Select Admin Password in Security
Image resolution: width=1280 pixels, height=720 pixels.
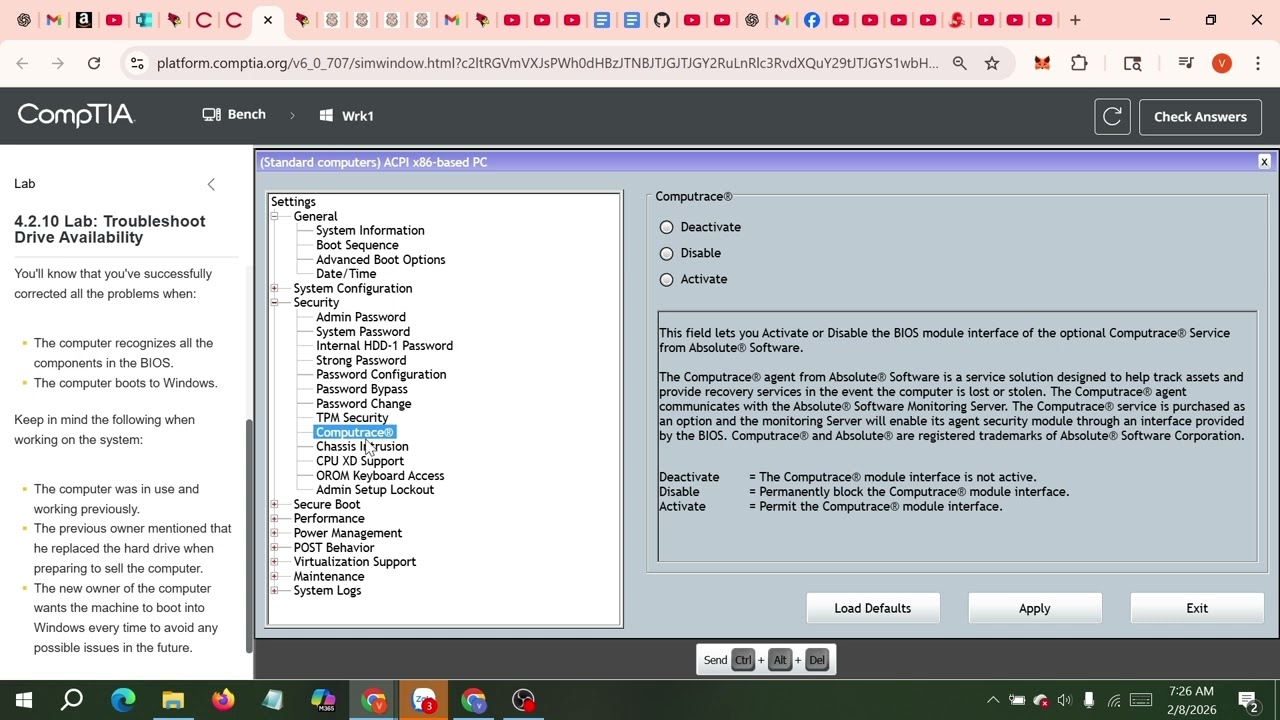(x=360, y=317)
